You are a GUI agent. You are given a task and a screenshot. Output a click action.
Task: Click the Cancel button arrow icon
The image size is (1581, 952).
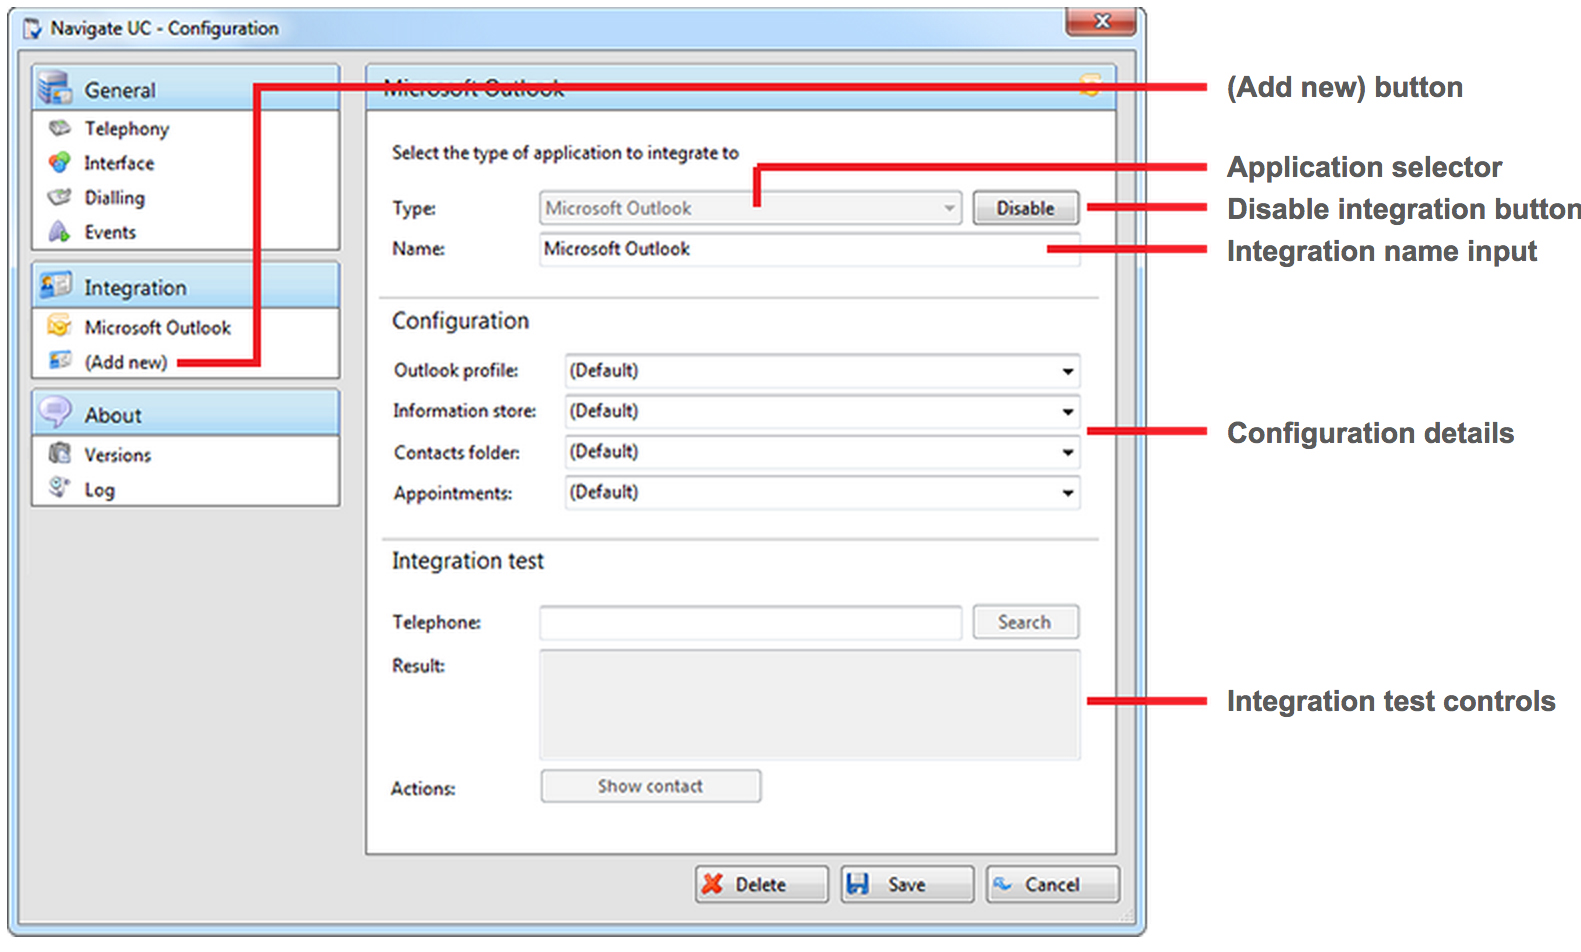1002,884
